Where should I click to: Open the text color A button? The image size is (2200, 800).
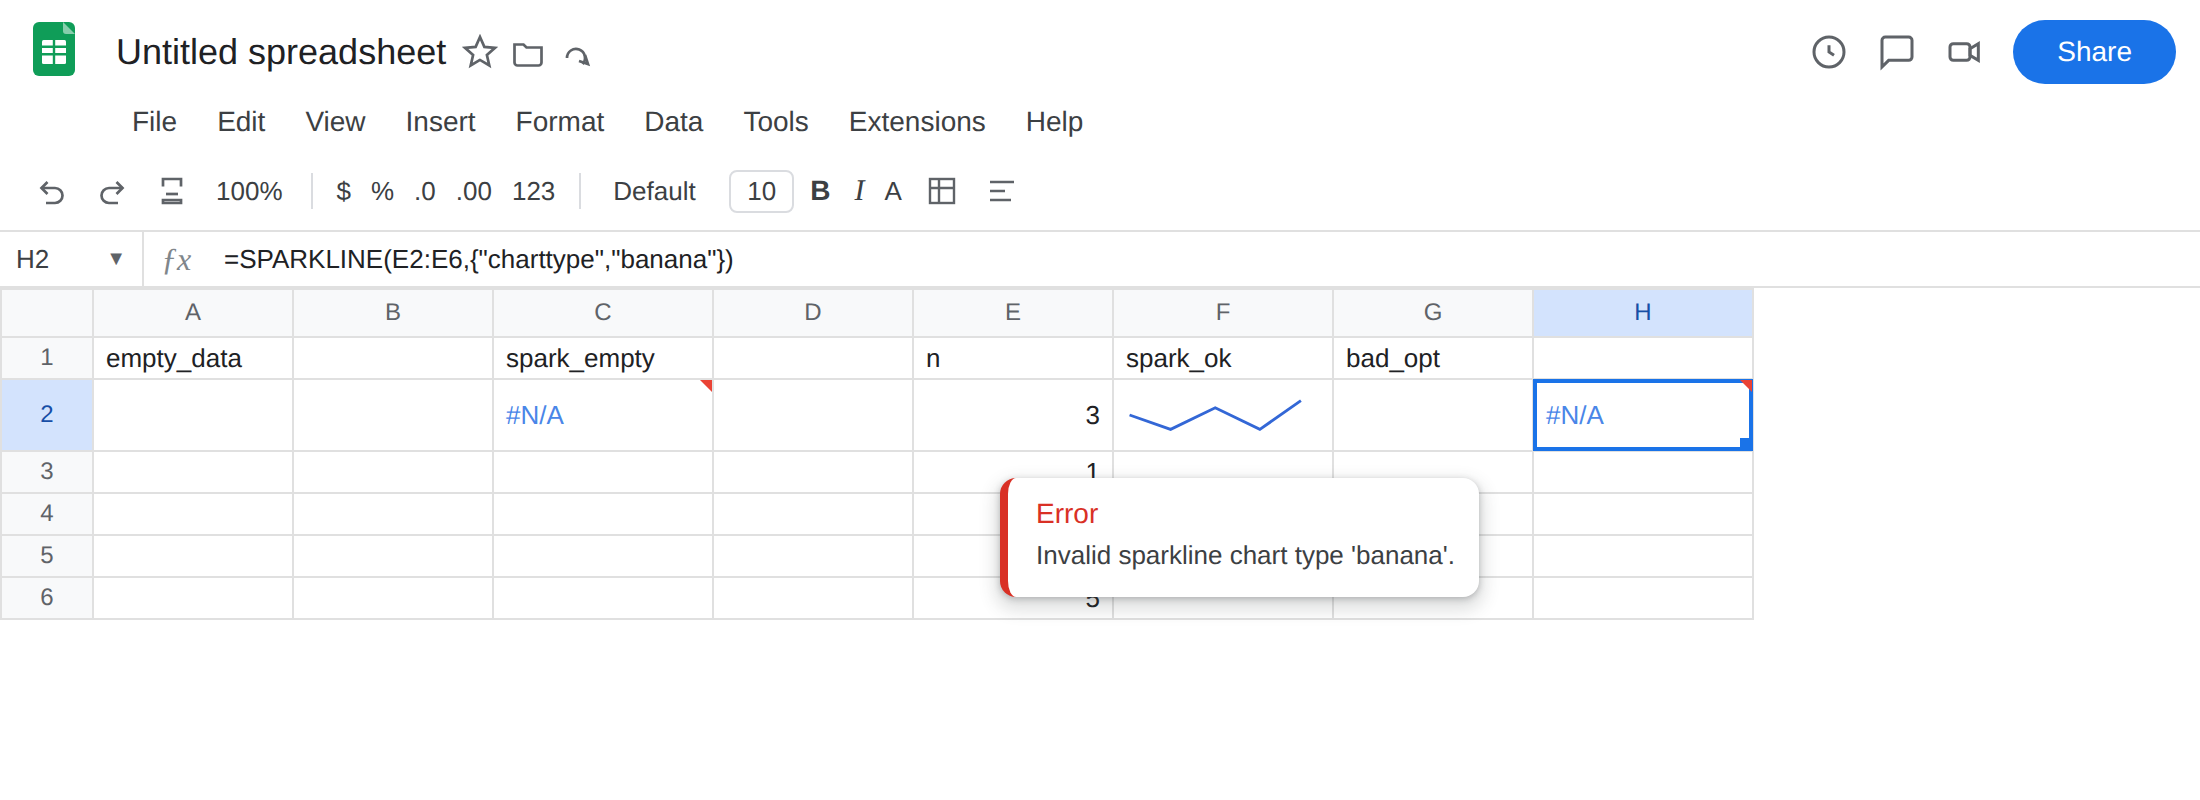[x=893, y=191]
